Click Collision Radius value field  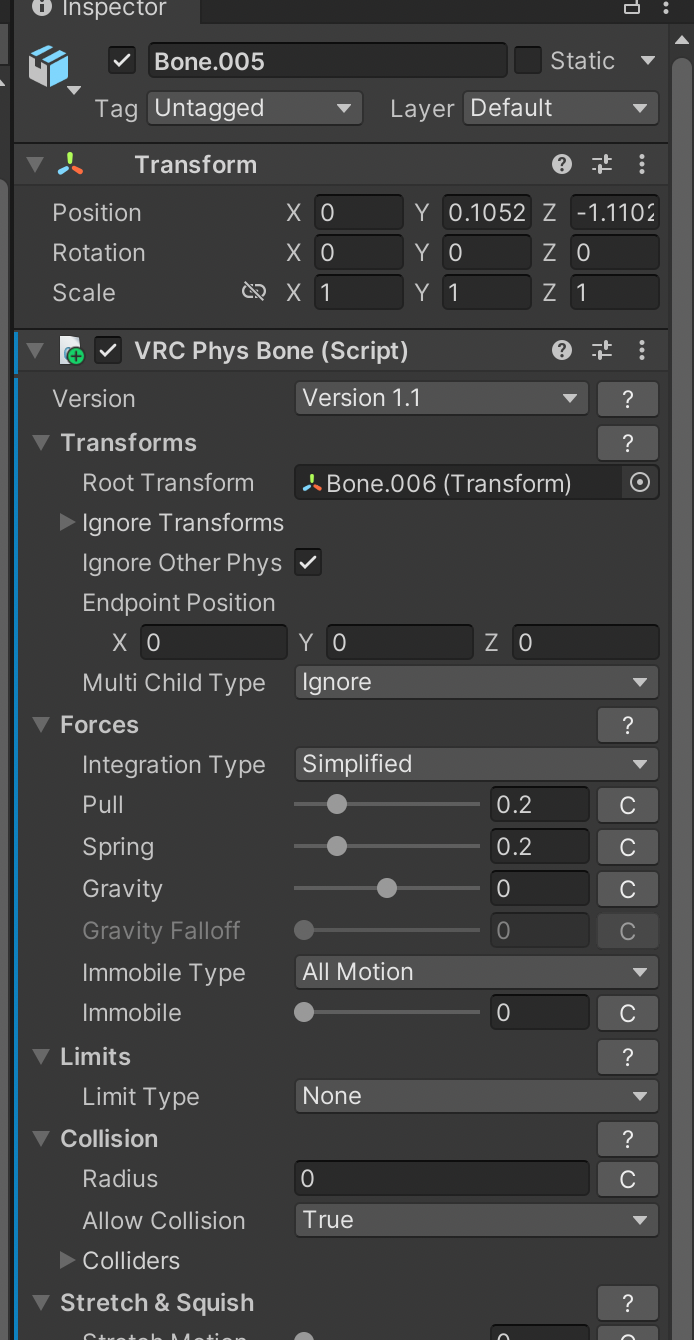(441, 1179)
